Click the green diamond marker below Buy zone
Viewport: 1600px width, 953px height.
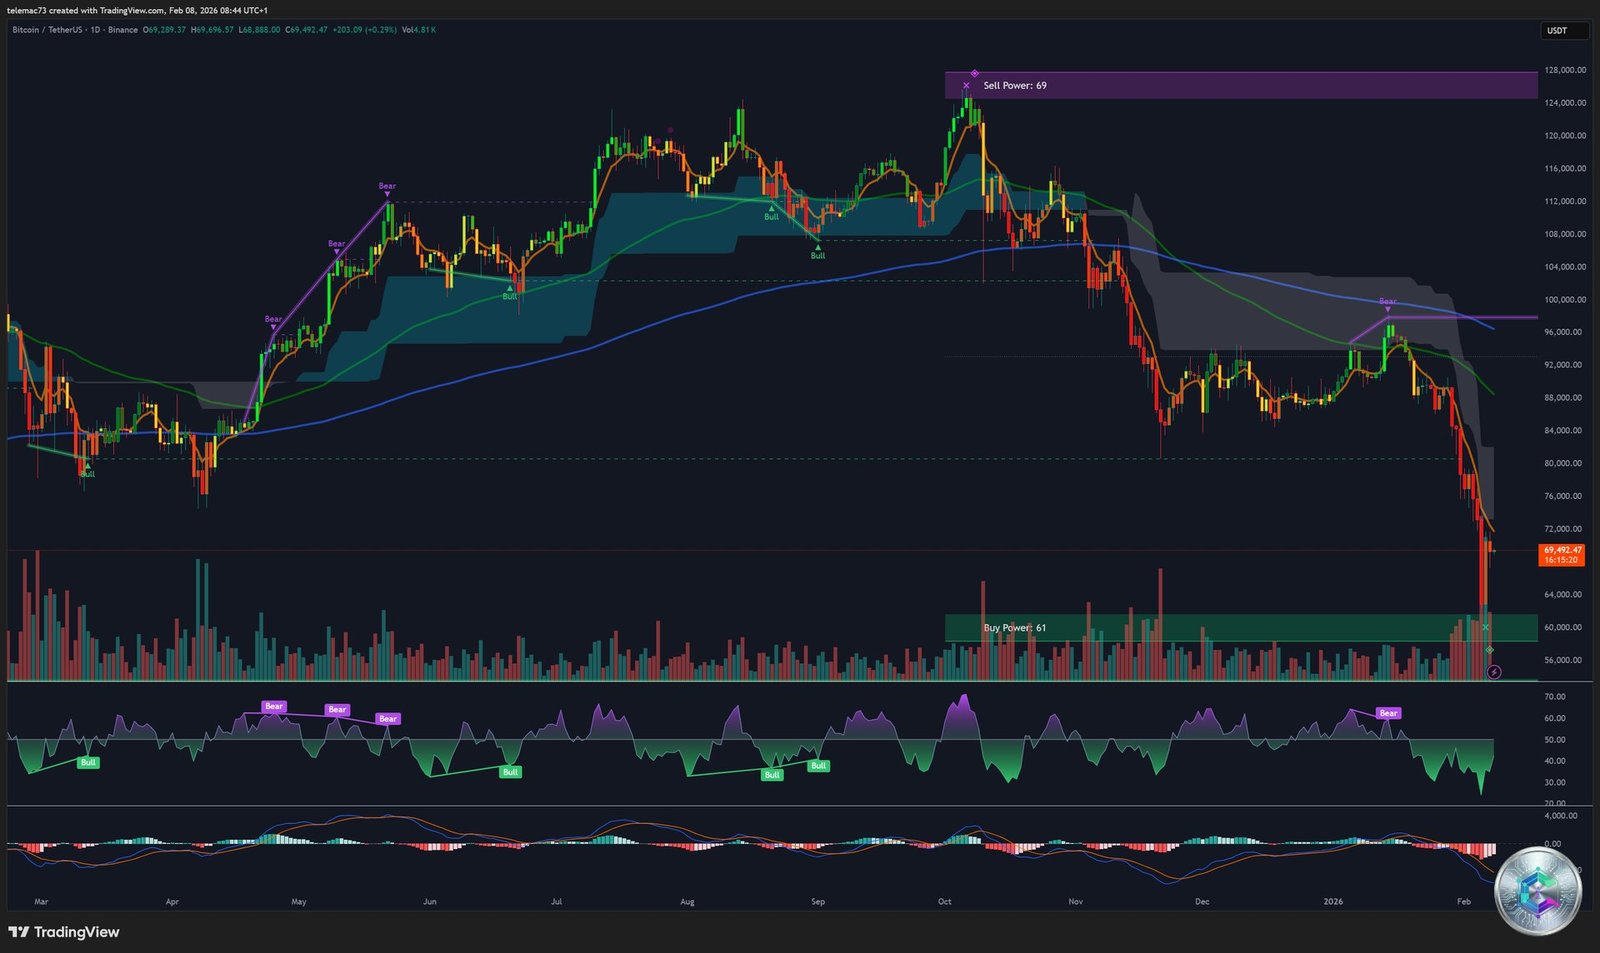[1489, 651]
